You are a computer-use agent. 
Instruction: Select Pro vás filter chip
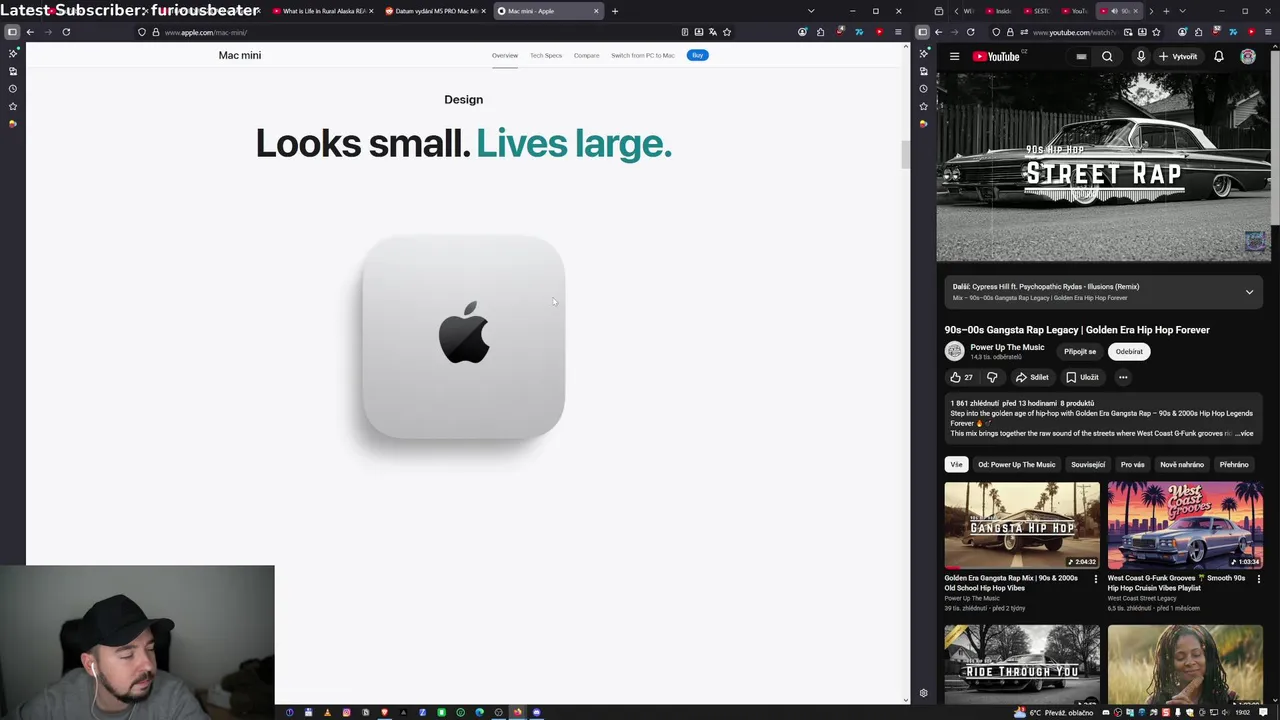(x=1133, y=464)
